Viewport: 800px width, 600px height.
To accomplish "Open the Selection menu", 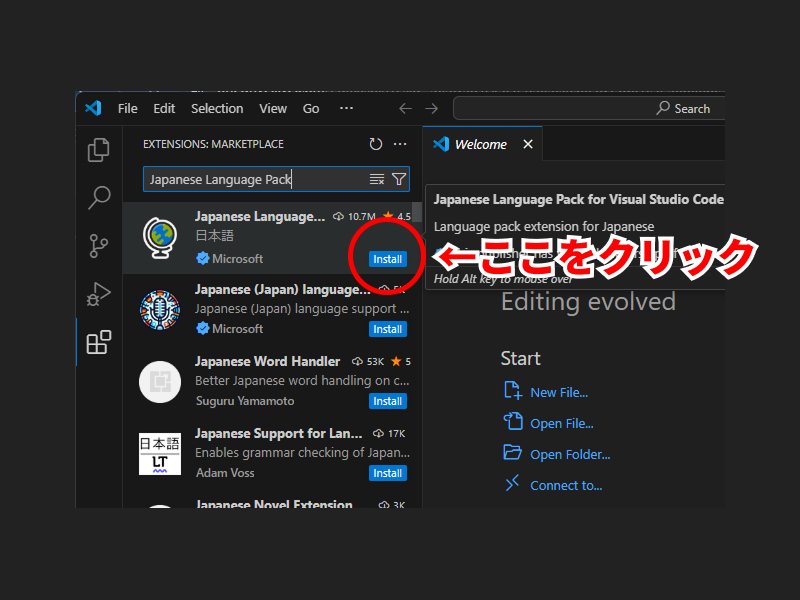I will click(x=217, y=109).
